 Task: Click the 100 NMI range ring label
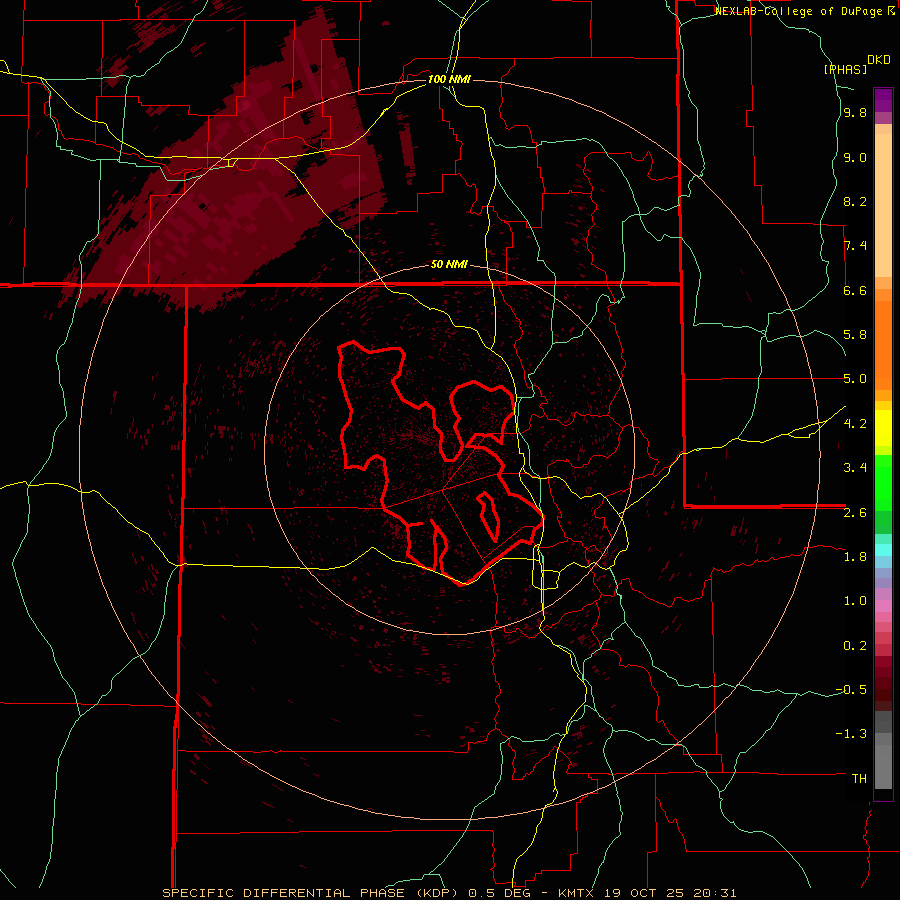tap(449, 79)
